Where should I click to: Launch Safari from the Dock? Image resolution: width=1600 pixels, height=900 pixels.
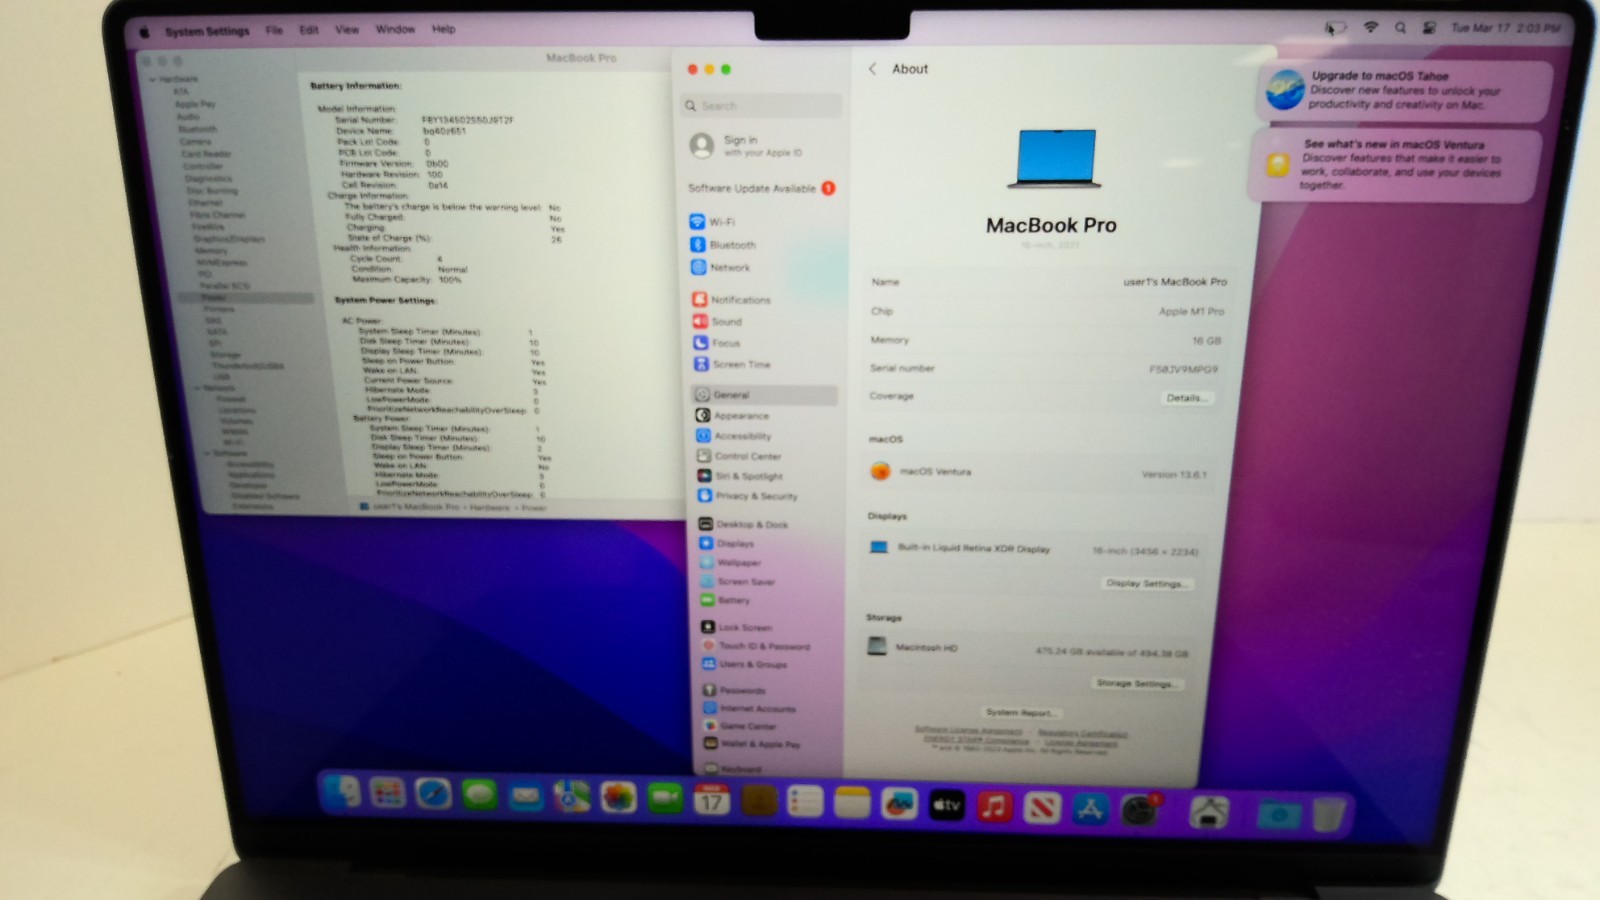(433, 795)
